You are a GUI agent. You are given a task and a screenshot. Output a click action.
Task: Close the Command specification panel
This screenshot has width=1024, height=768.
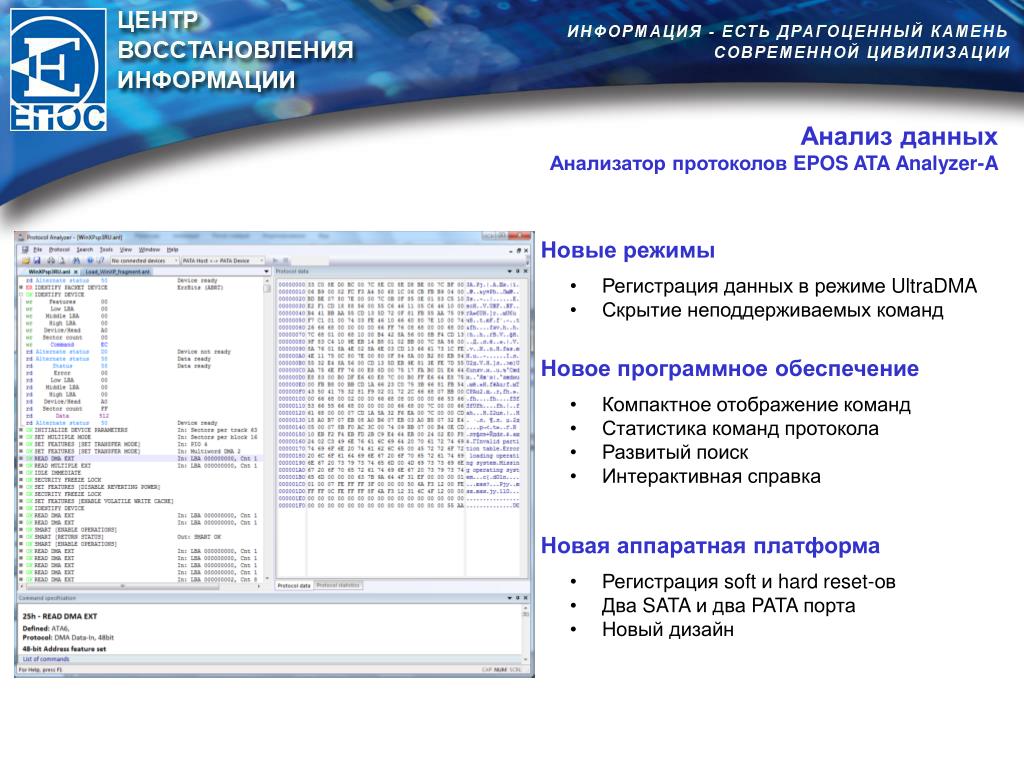[x=525, y=598]
